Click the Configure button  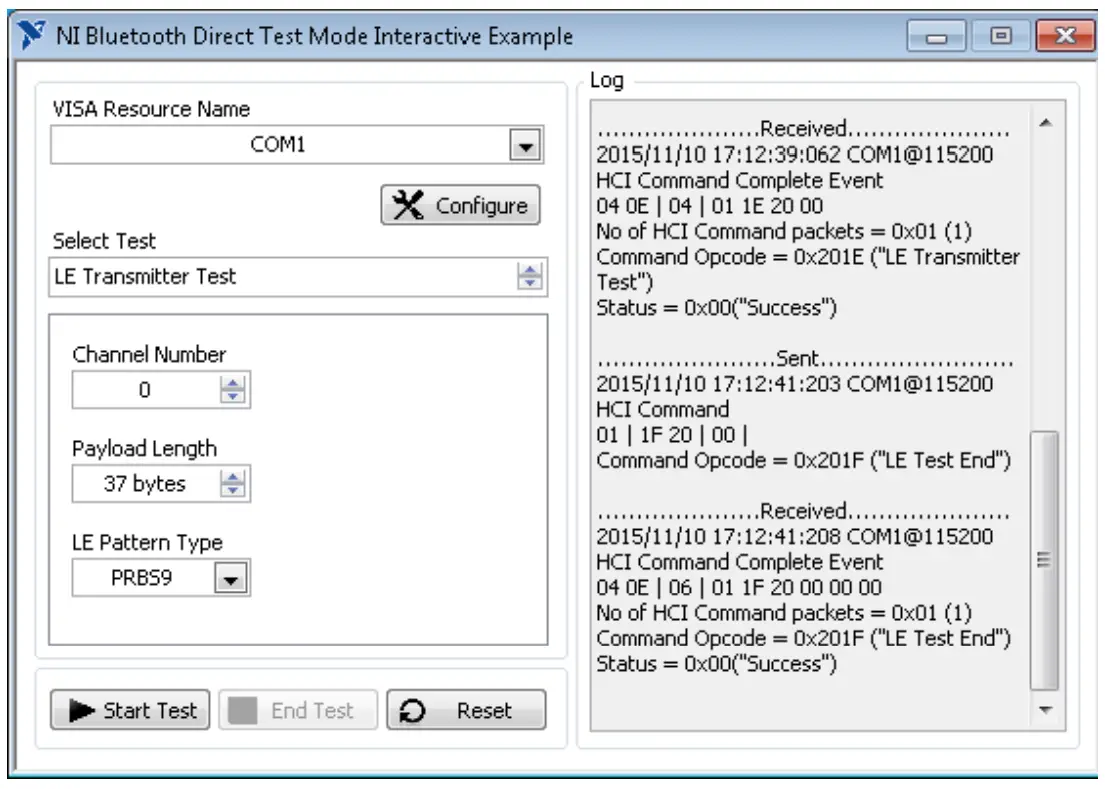click(460, 205)
